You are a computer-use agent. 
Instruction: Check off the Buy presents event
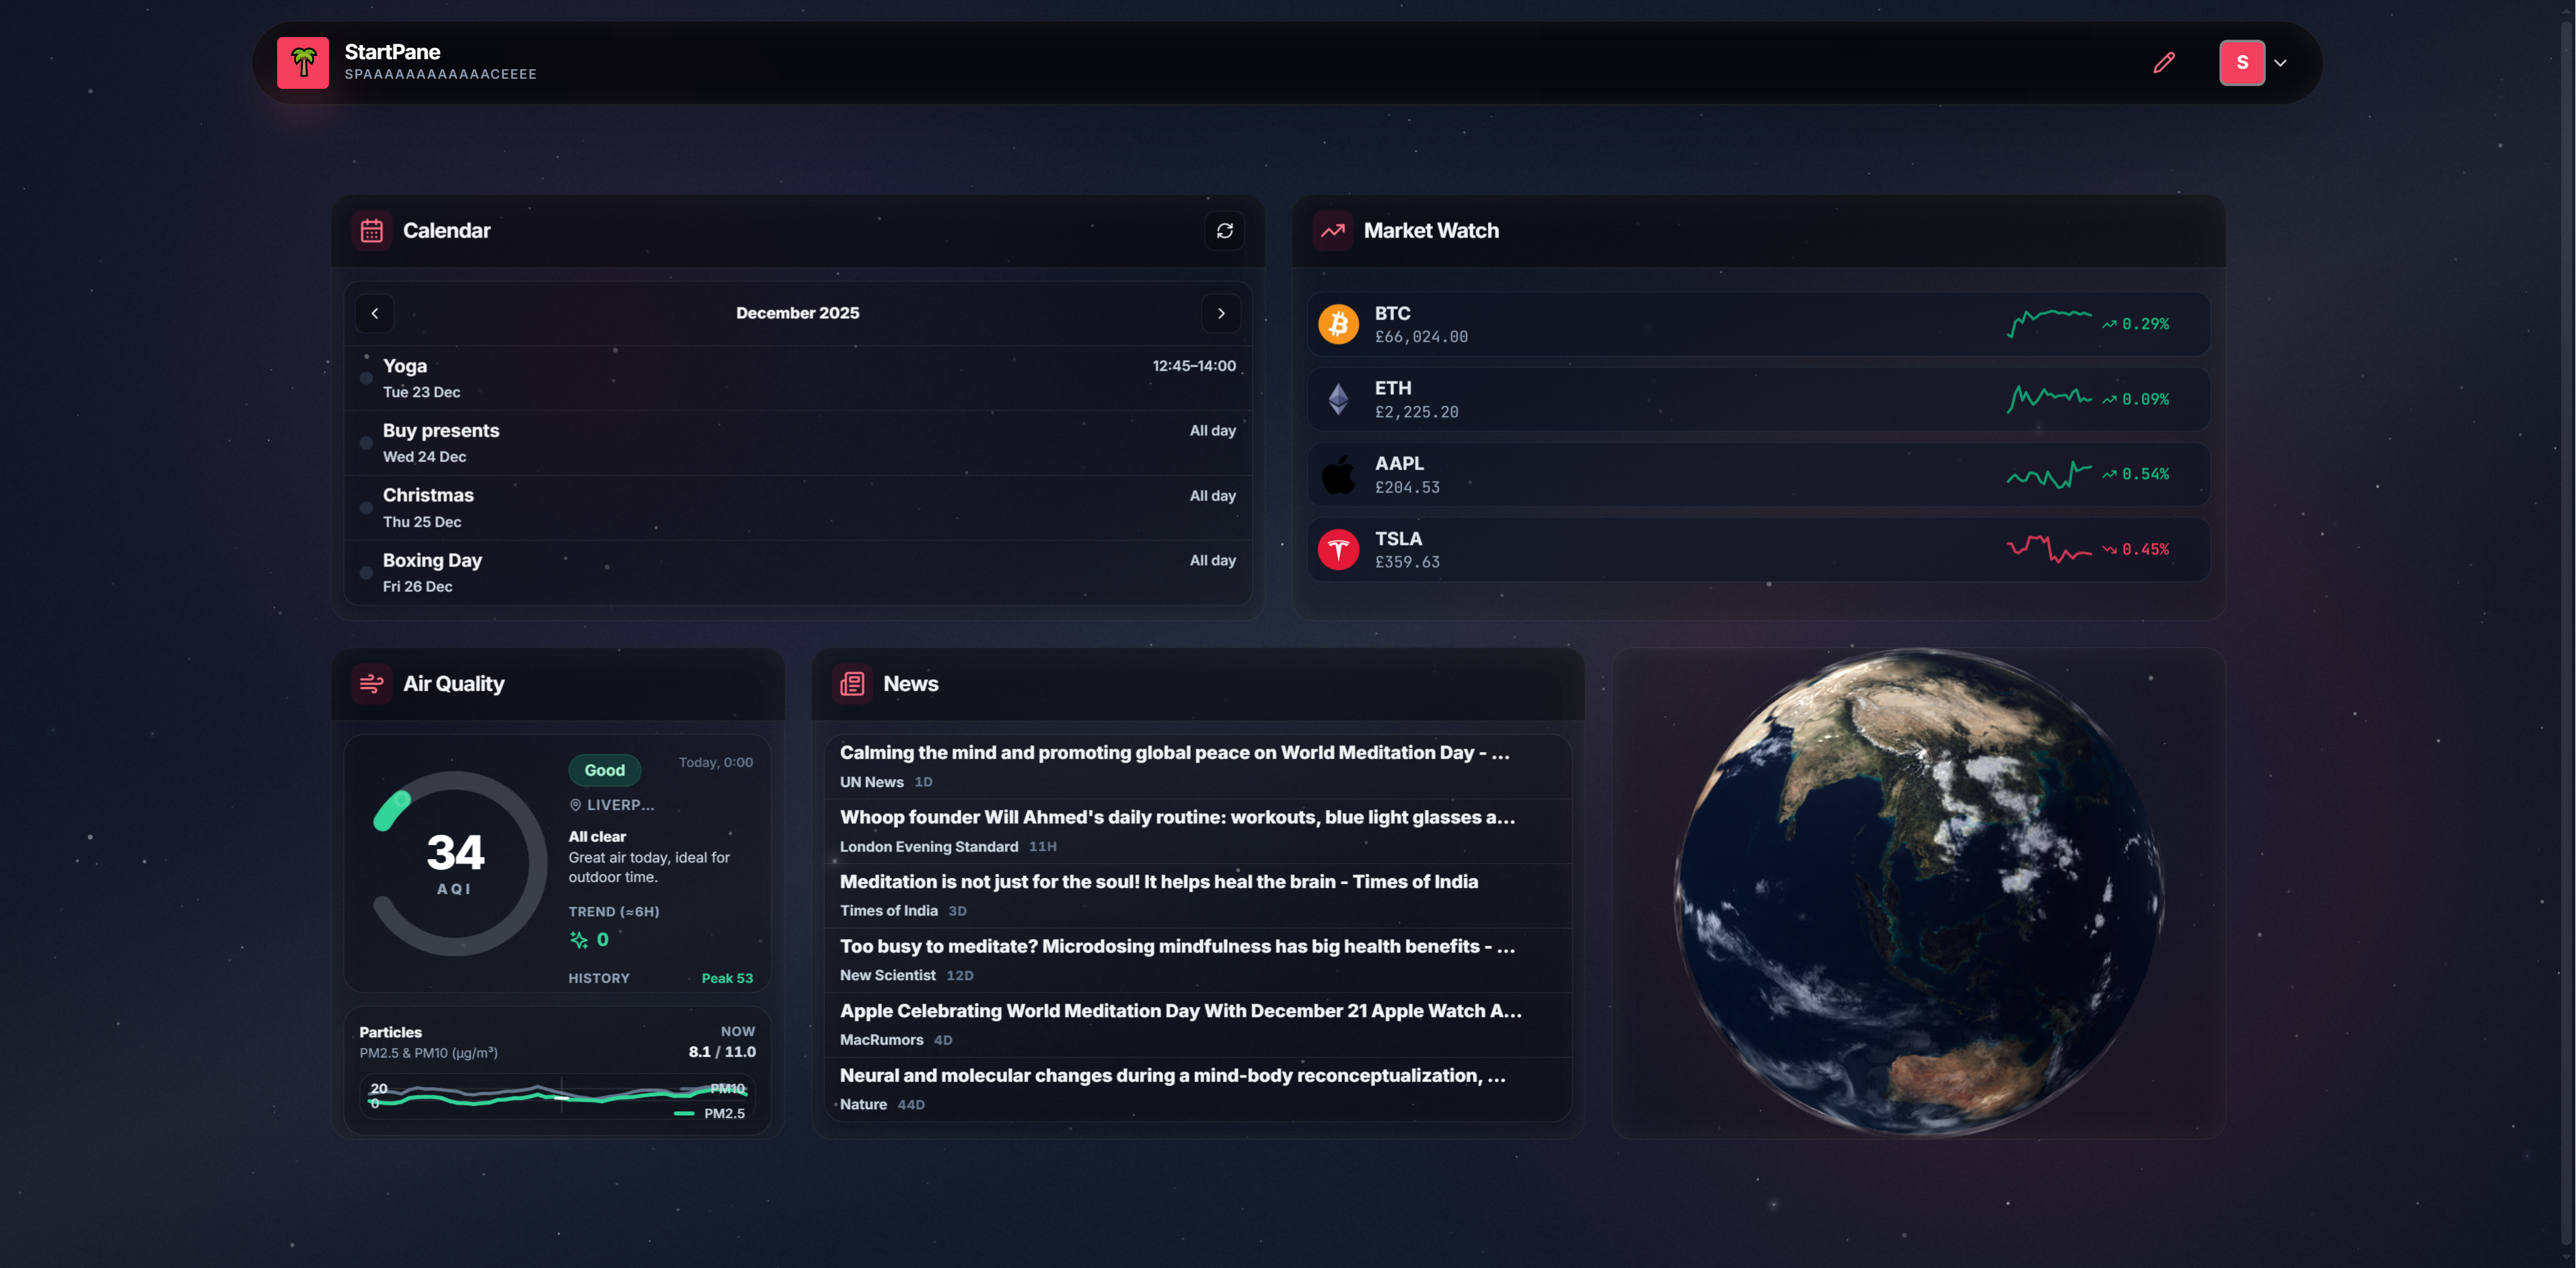(x=366, y=443)
